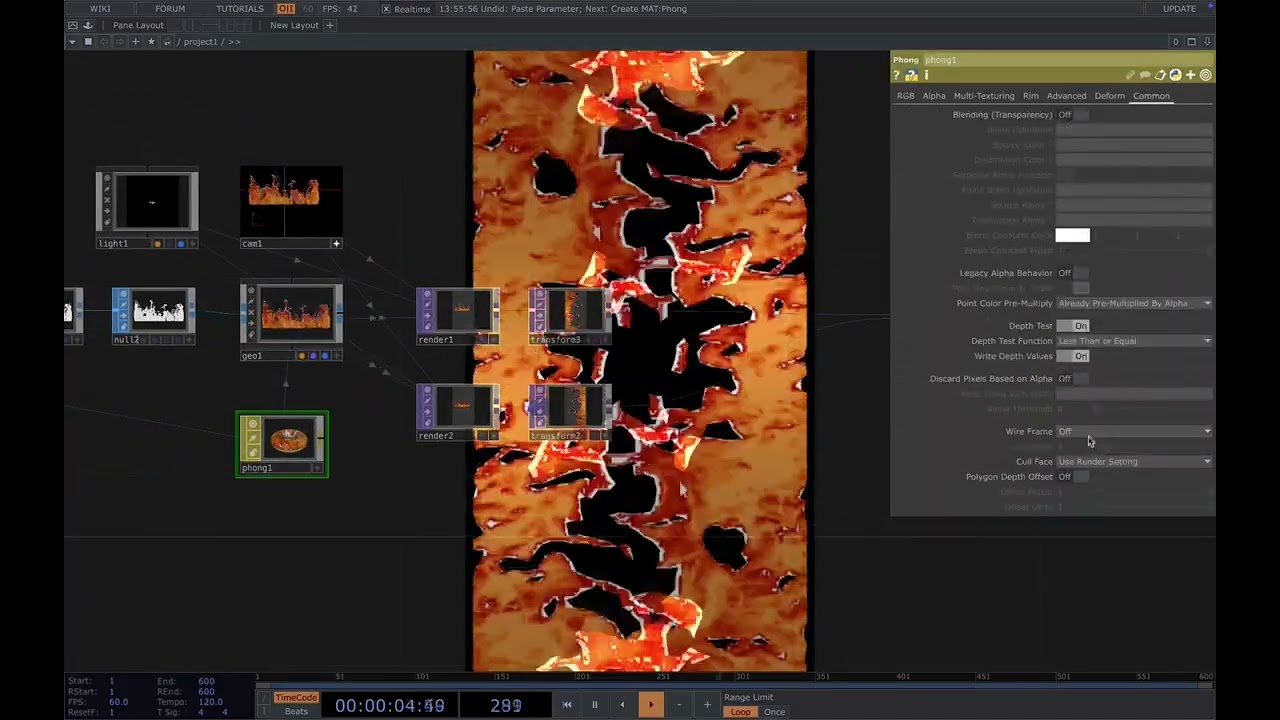Add new layout with plus button
1280x720 pixels.
tap(329, 25)
